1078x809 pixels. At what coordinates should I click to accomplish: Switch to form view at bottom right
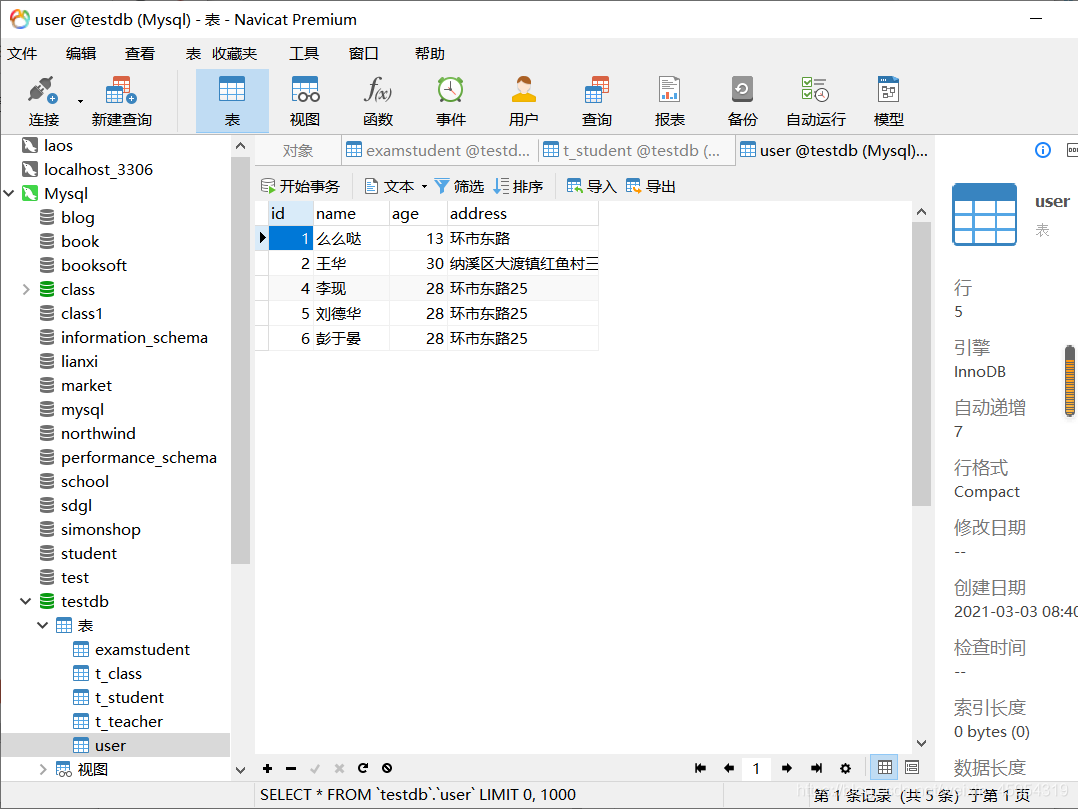910,766
